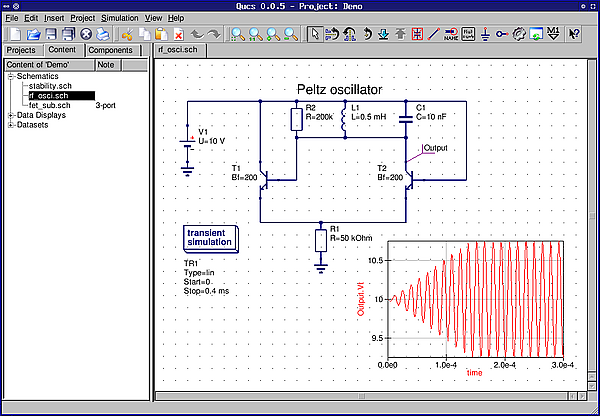The height and width of the screenshot is (416, 600).
Task: Click the Simulate gear icon
Action: coord(520,34)
